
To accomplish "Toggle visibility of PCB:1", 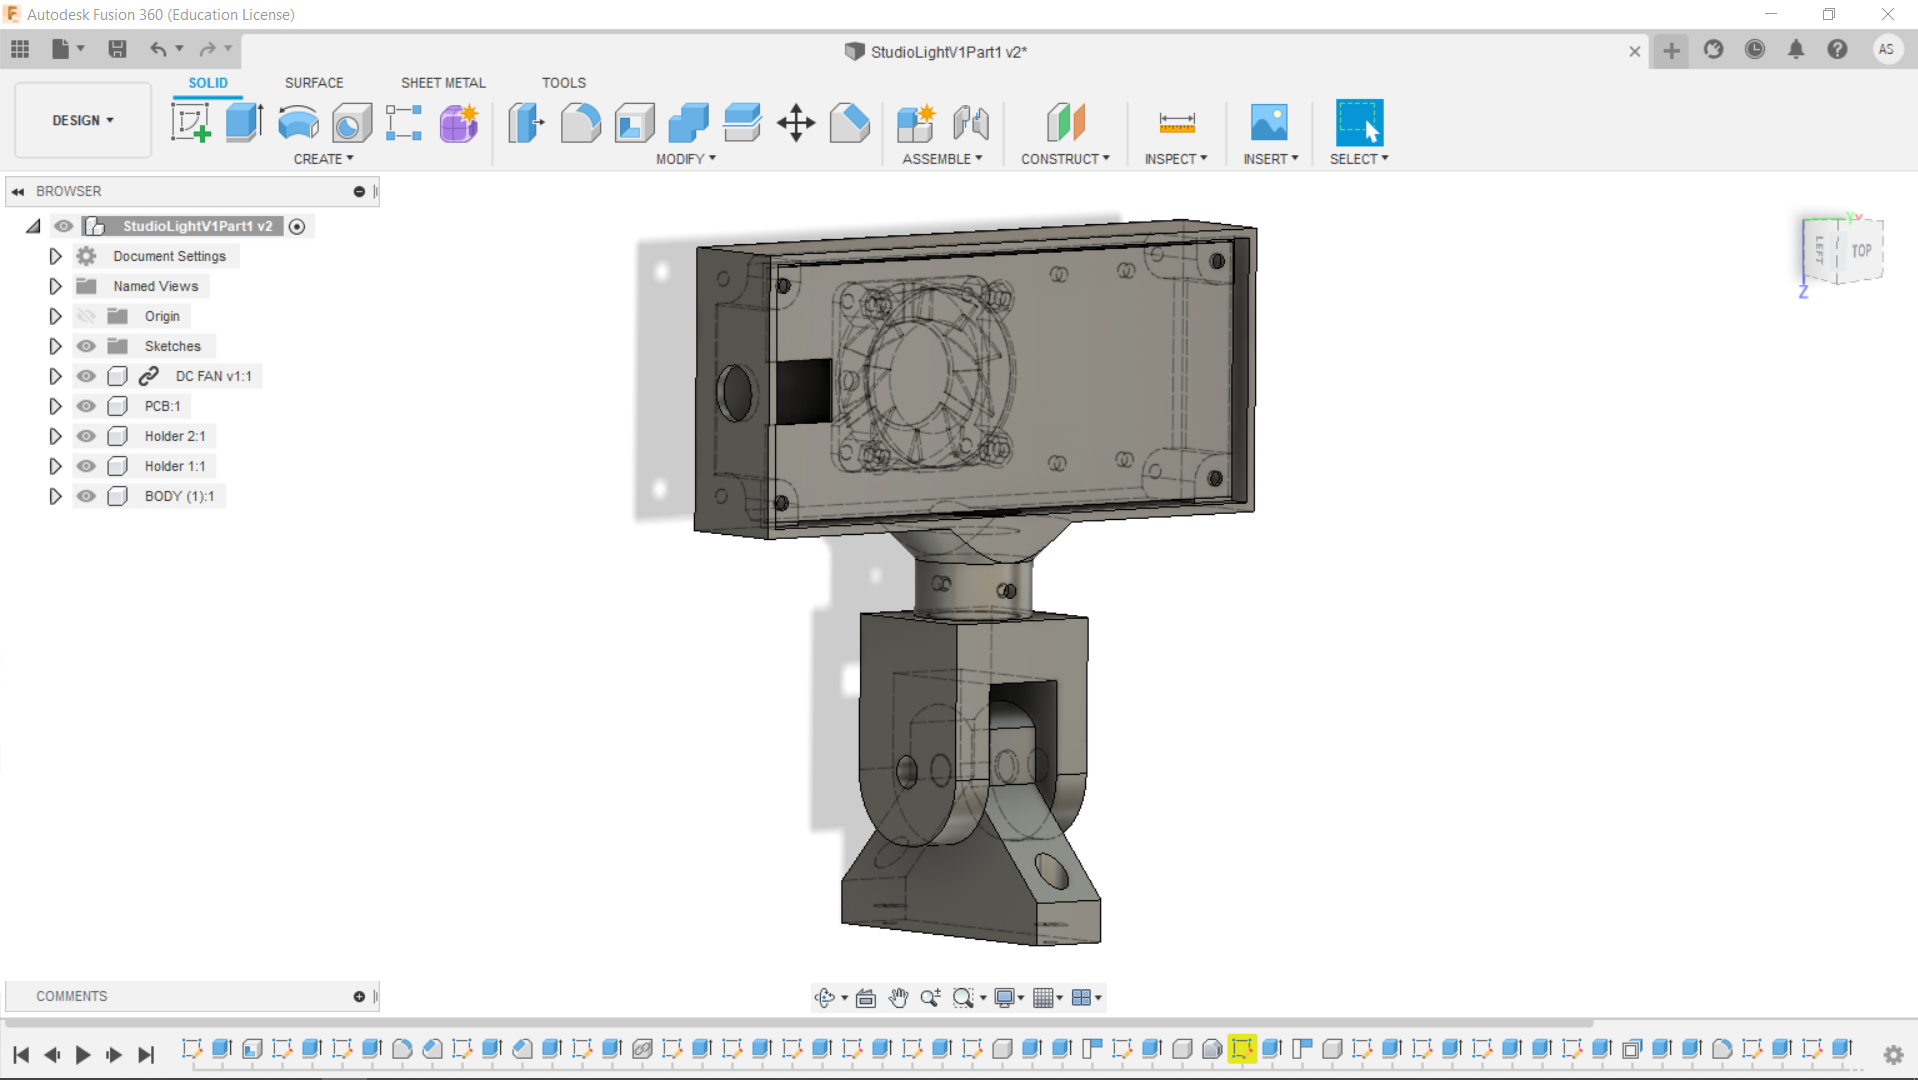I will (x=87, y=406).
